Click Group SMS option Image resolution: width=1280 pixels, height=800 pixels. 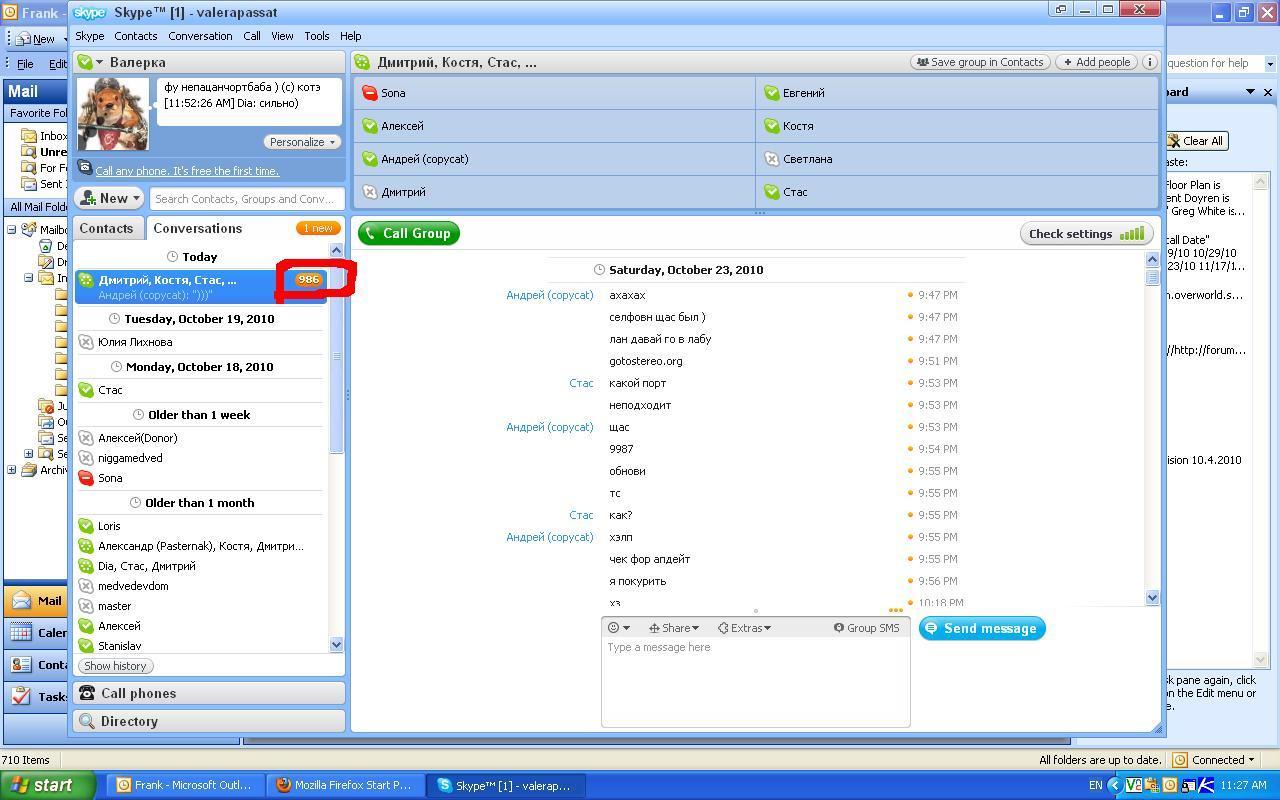point(866,628)
